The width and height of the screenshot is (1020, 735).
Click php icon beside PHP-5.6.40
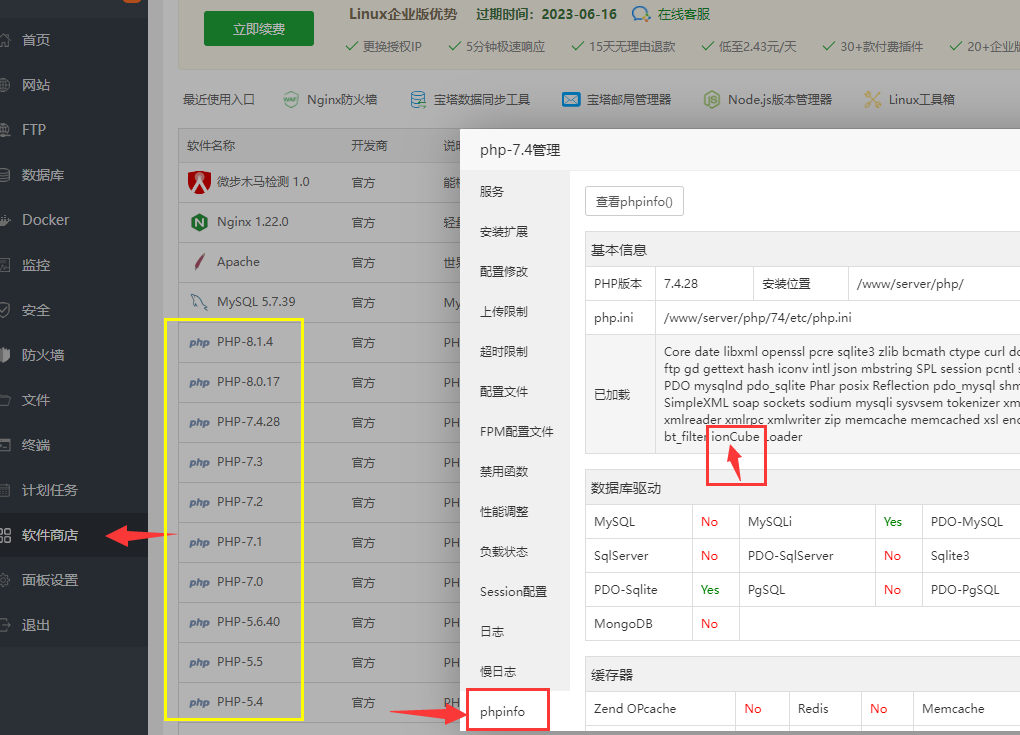(x=200, y=622)
